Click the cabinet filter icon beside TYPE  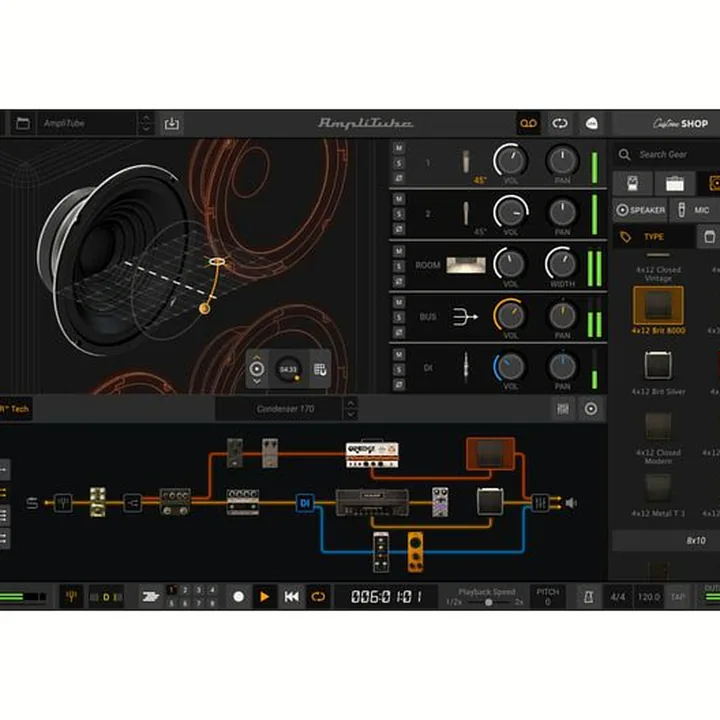tap(709, 237)
